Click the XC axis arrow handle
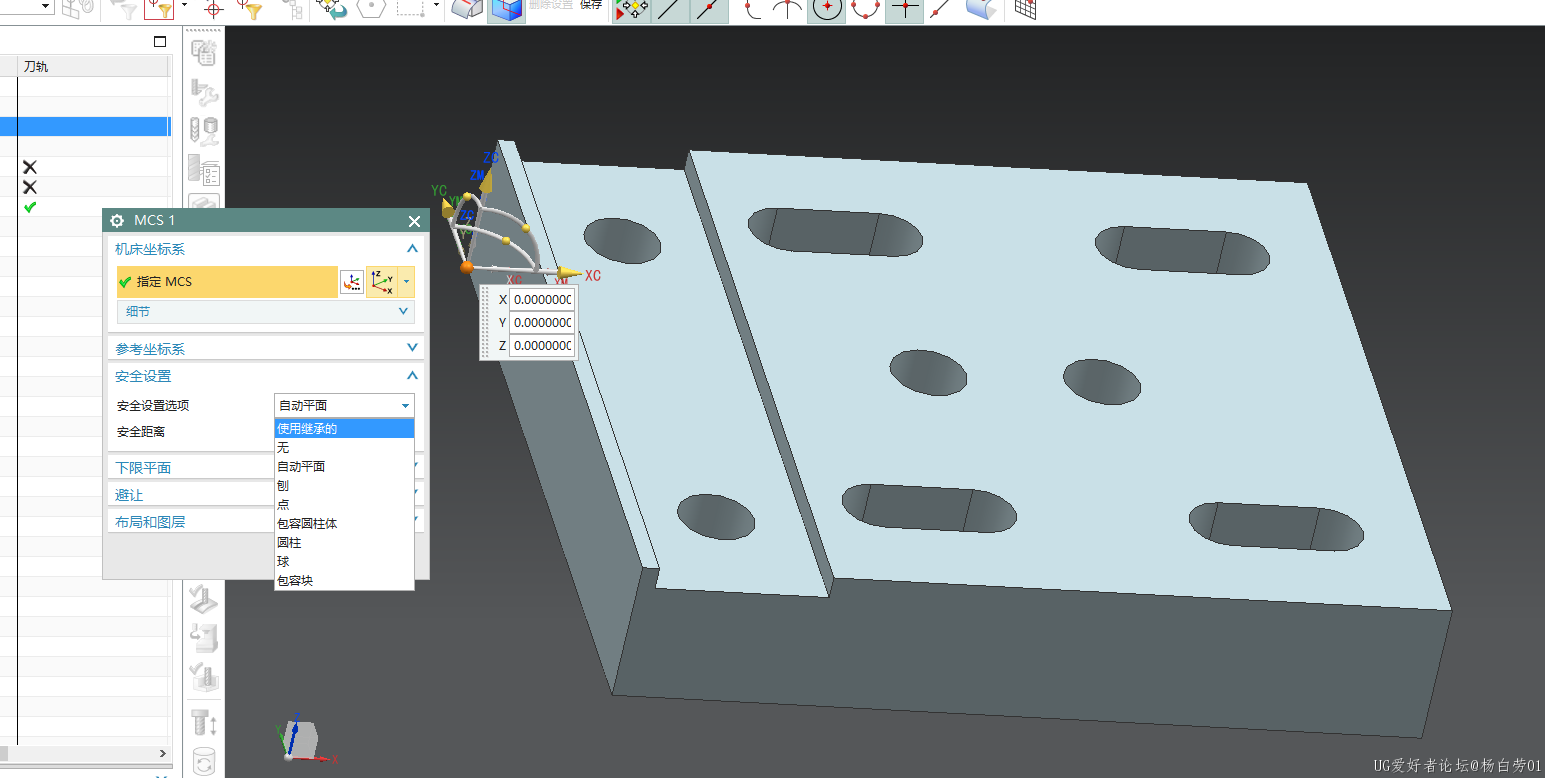 [568, 273]
